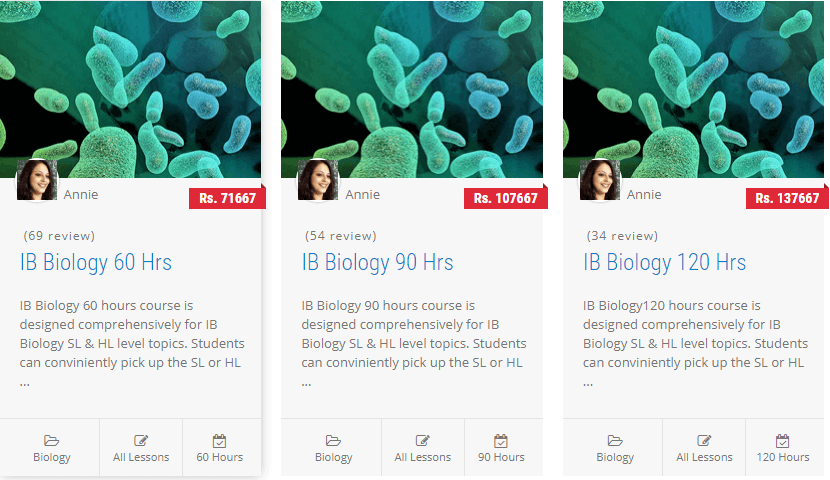The image size is (830, 480).
Task: Click the Biology label in the 90 Hrs card footer
Action: click(333, 457)
